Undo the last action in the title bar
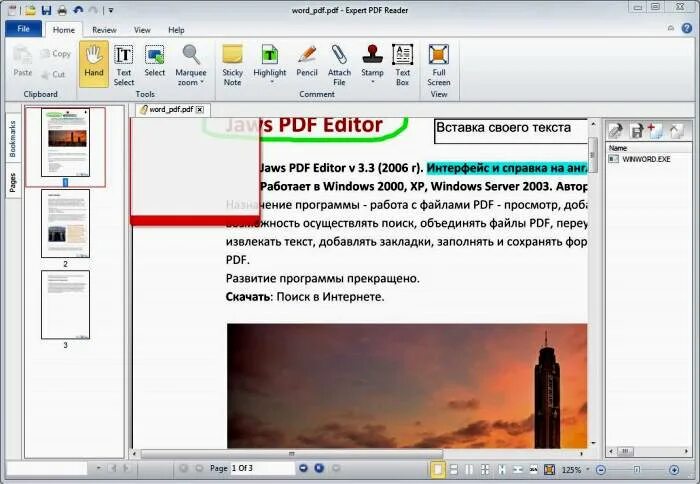 coord(78,9)
